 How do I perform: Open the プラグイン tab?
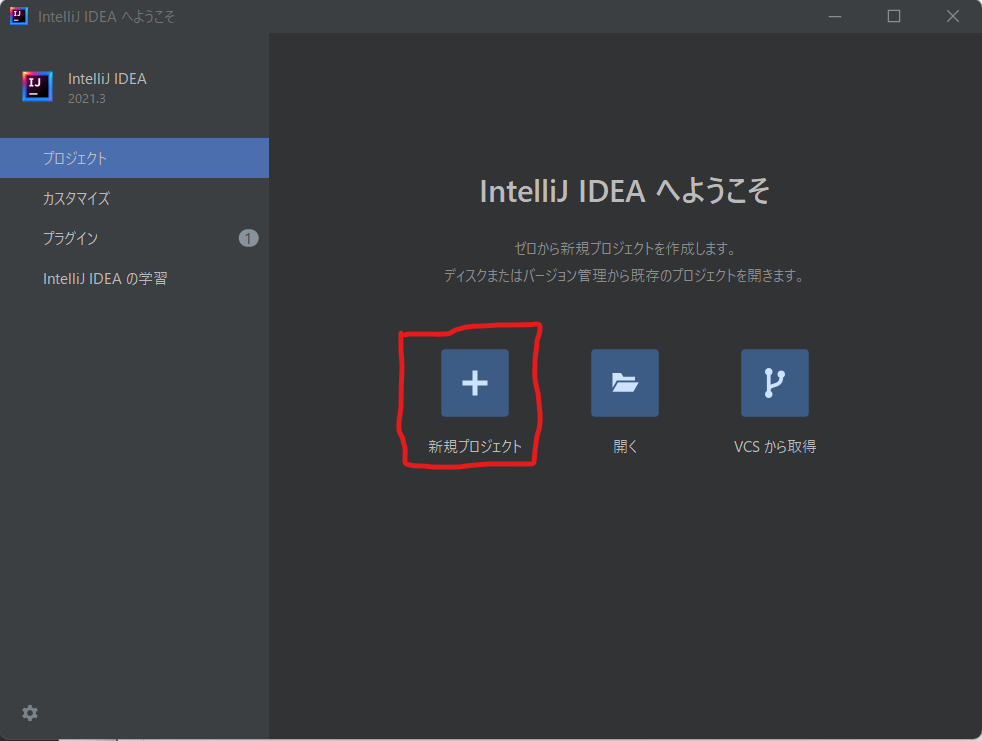tap(134, 238)
